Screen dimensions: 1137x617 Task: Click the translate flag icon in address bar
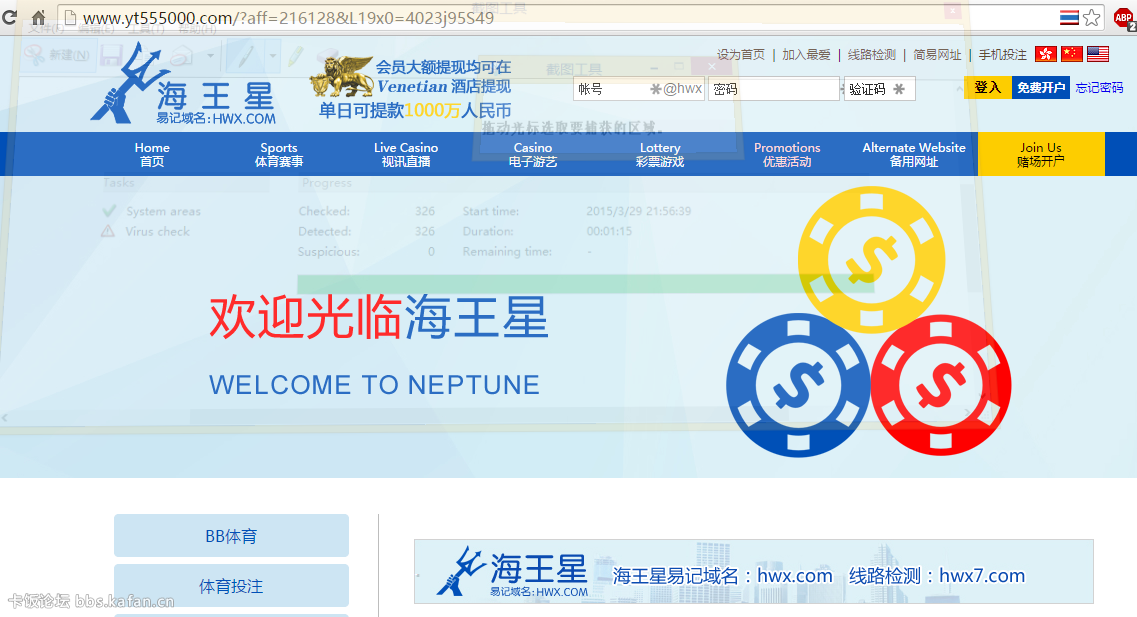[x=1069, y=18]
